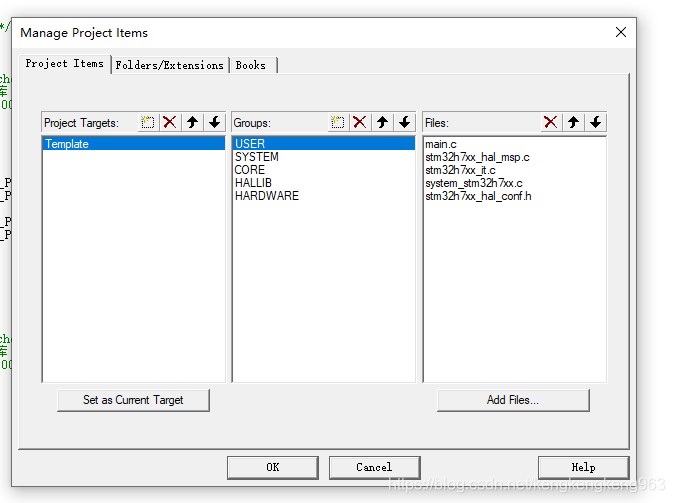The height and width of the screenshot is (503, 675).
Task: Delete the selected file with the red X
Action: [x=551, y=122]
